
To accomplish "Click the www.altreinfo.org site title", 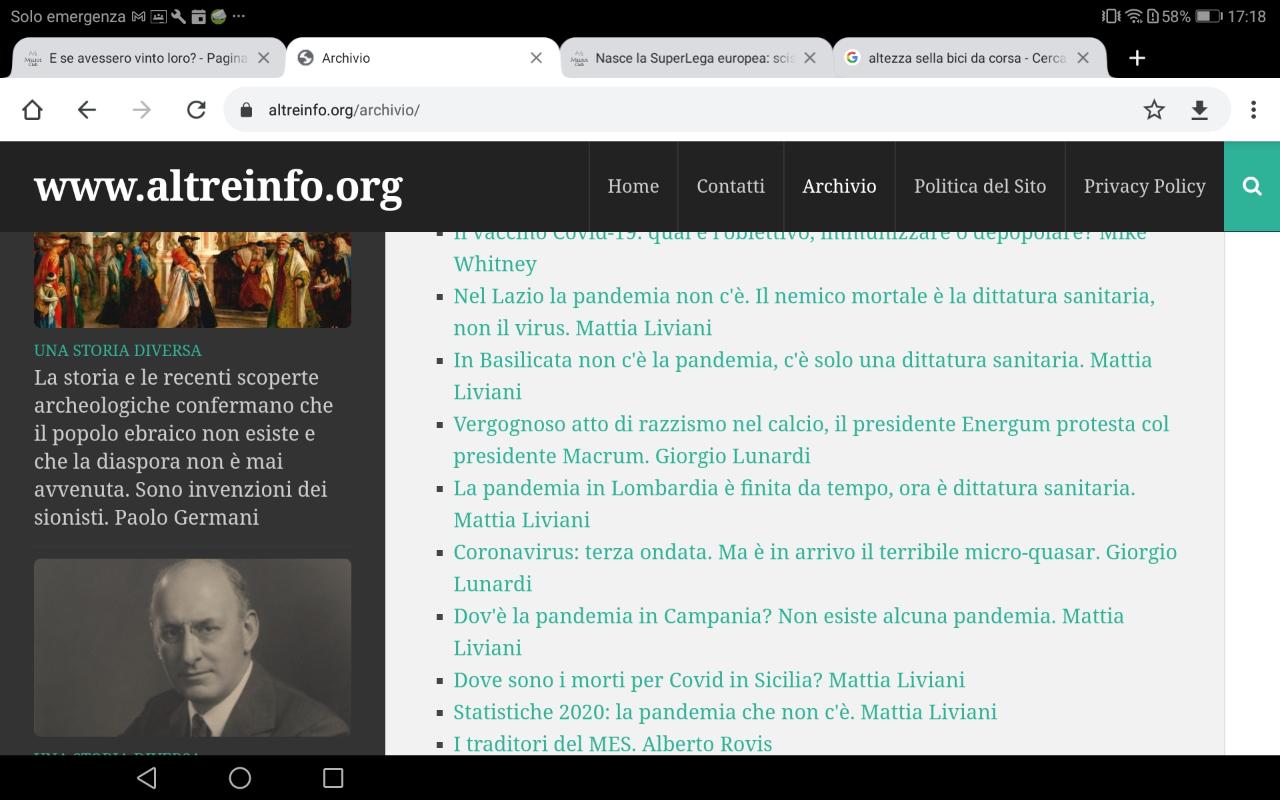I will [x=218, y=186].
